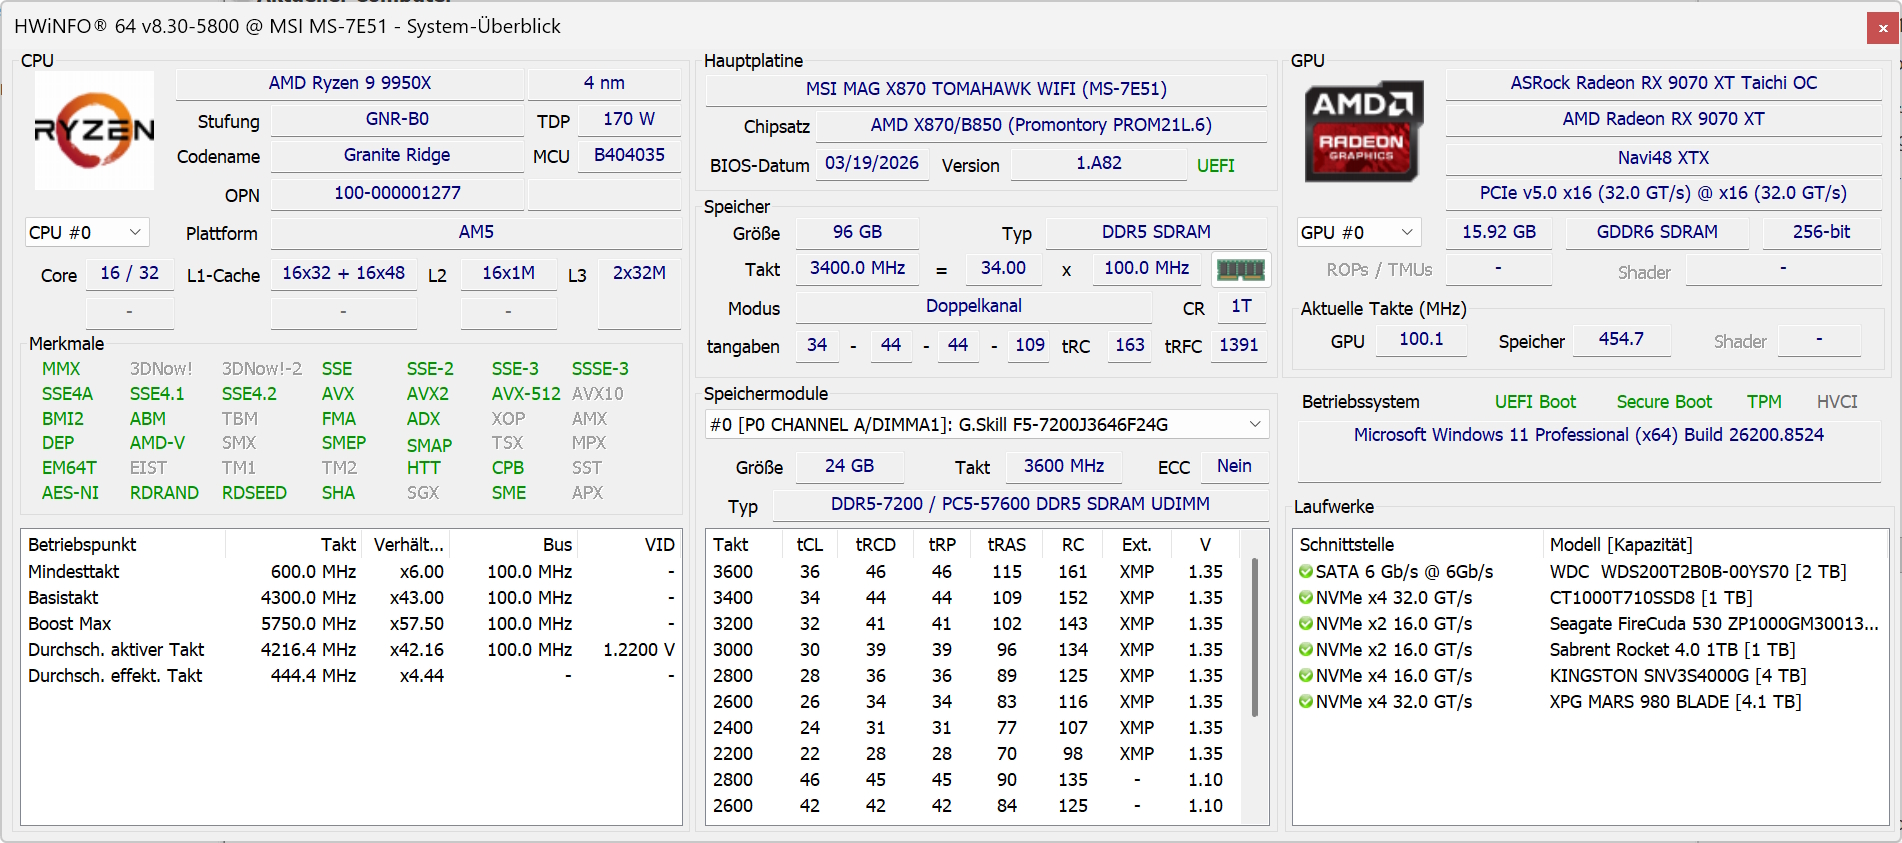The image size is (1902, 843).
Task: Click status icon for KINGSTON SNV3S4000G drive
Action: click(1306, 676)
